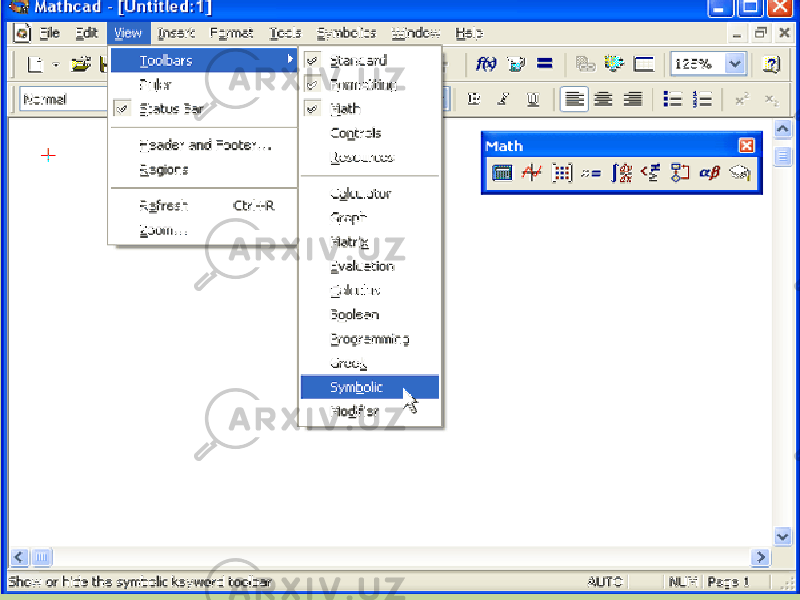The width and height of the screenshot is (800, 600).
Task: Click the New worksheet icon
Action: click(x=35, y=64)
